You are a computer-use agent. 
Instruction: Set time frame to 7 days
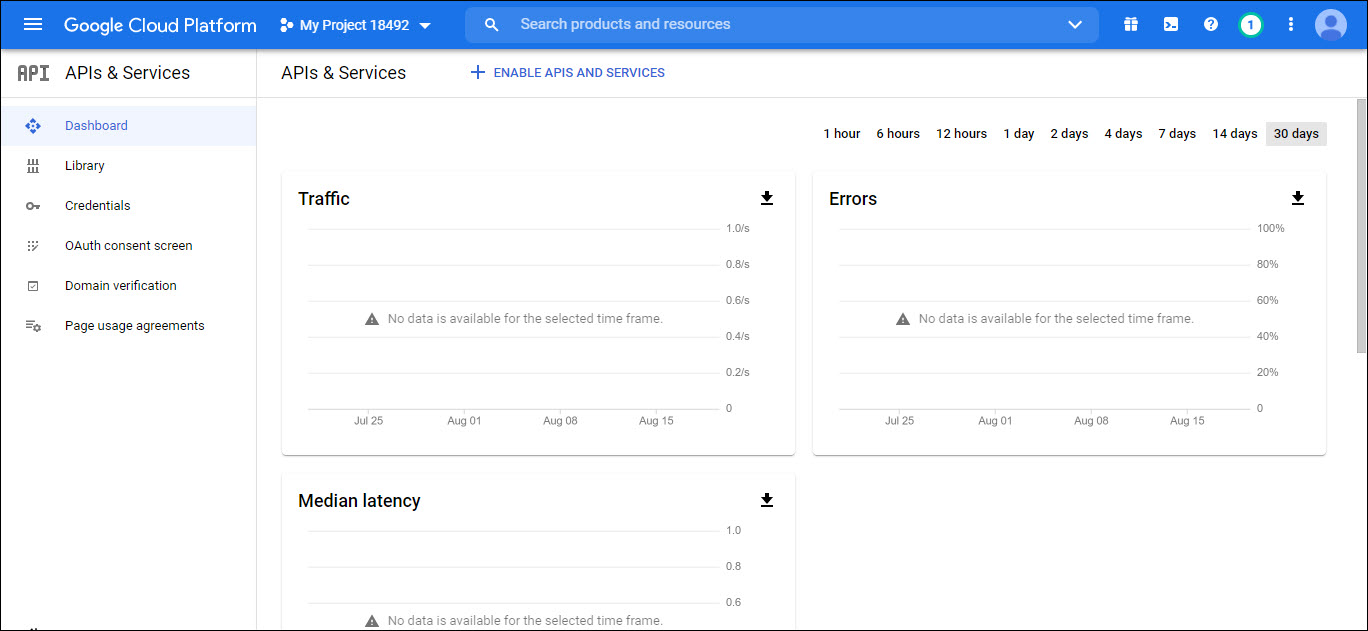coord(1177,134)
